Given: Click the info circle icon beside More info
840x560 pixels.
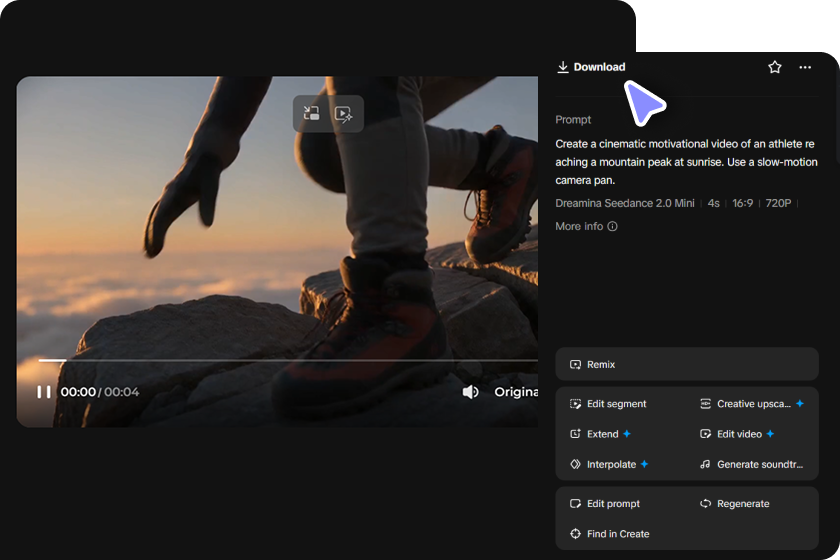Looking at the screenshot, I should (612, 226).
